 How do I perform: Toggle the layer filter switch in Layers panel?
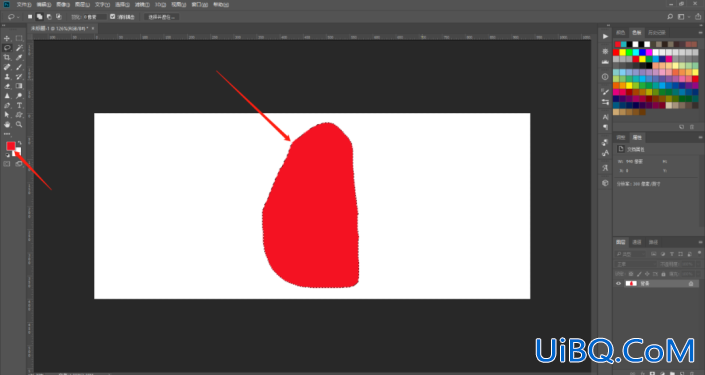click(x=699, y=253)
